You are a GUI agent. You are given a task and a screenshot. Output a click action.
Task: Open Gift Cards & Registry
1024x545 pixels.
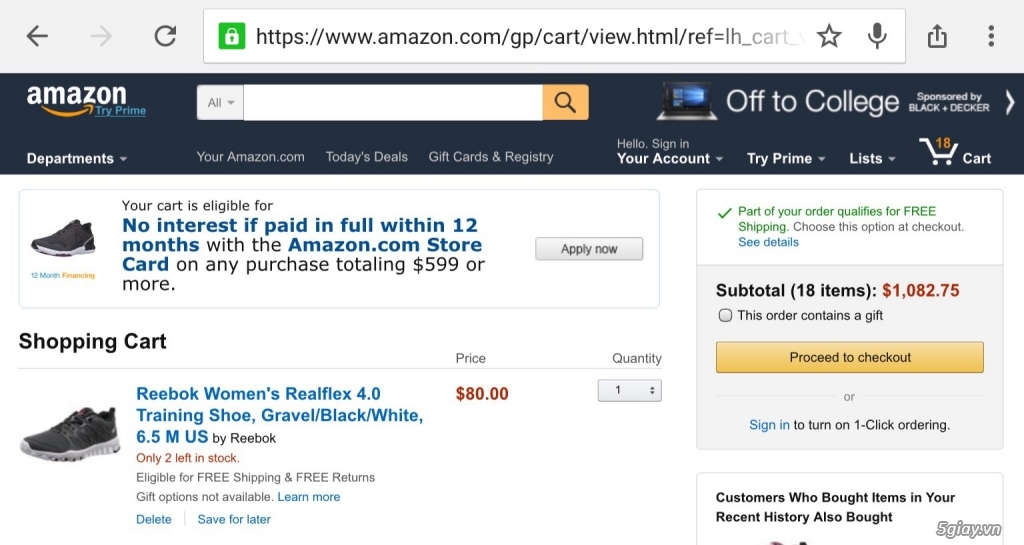pyautogui.click(x=490, y=157)
